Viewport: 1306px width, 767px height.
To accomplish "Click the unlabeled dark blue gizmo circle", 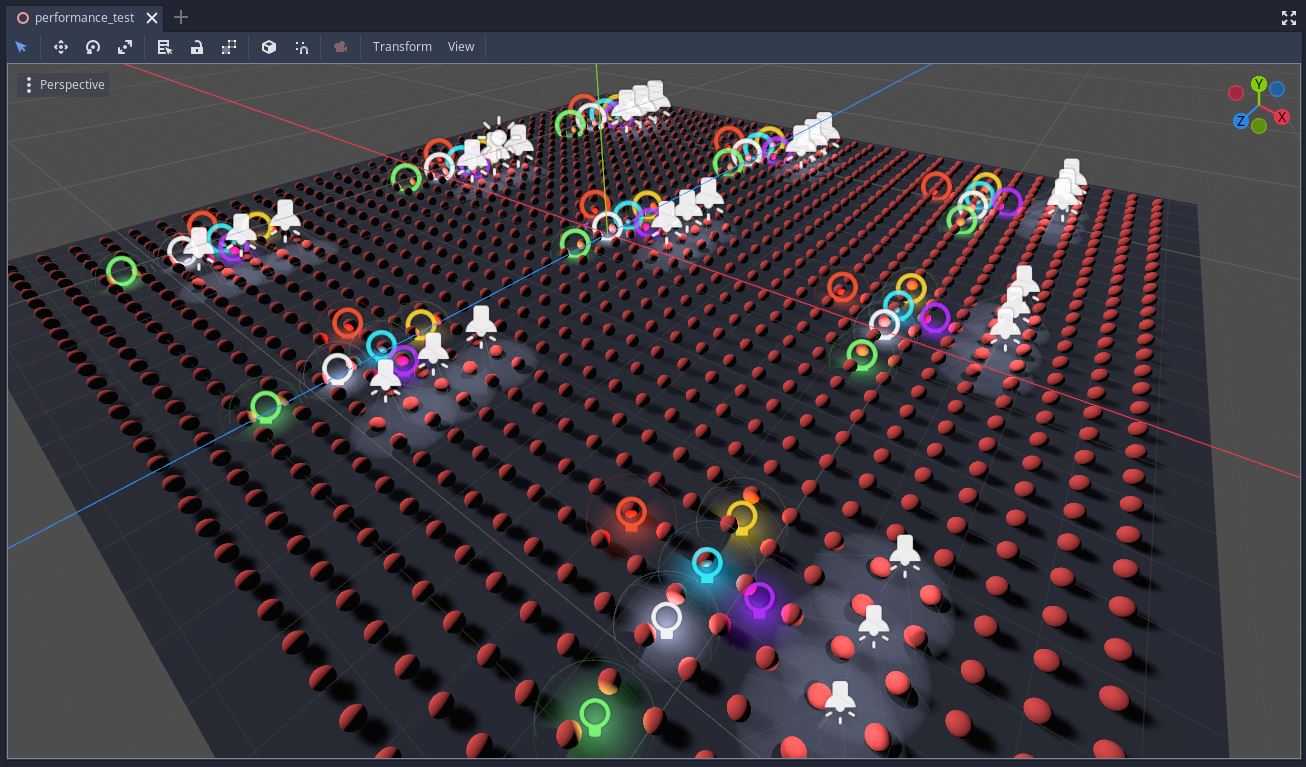I will point(1277,90).
